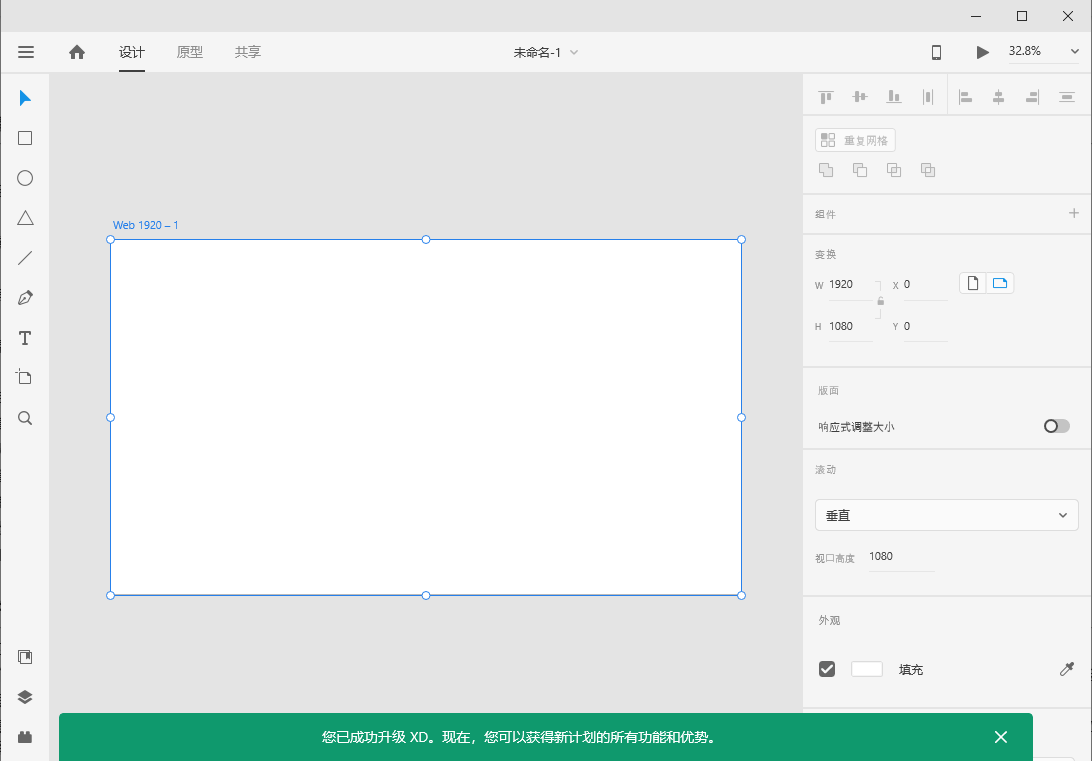1092x761 pixels.
Task: Switch to the 共享 tab
Action: click(248, 52)
